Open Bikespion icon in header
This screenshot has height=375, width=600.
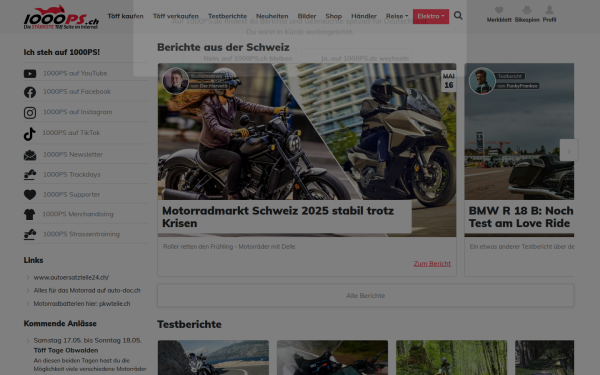pos(527,10)
